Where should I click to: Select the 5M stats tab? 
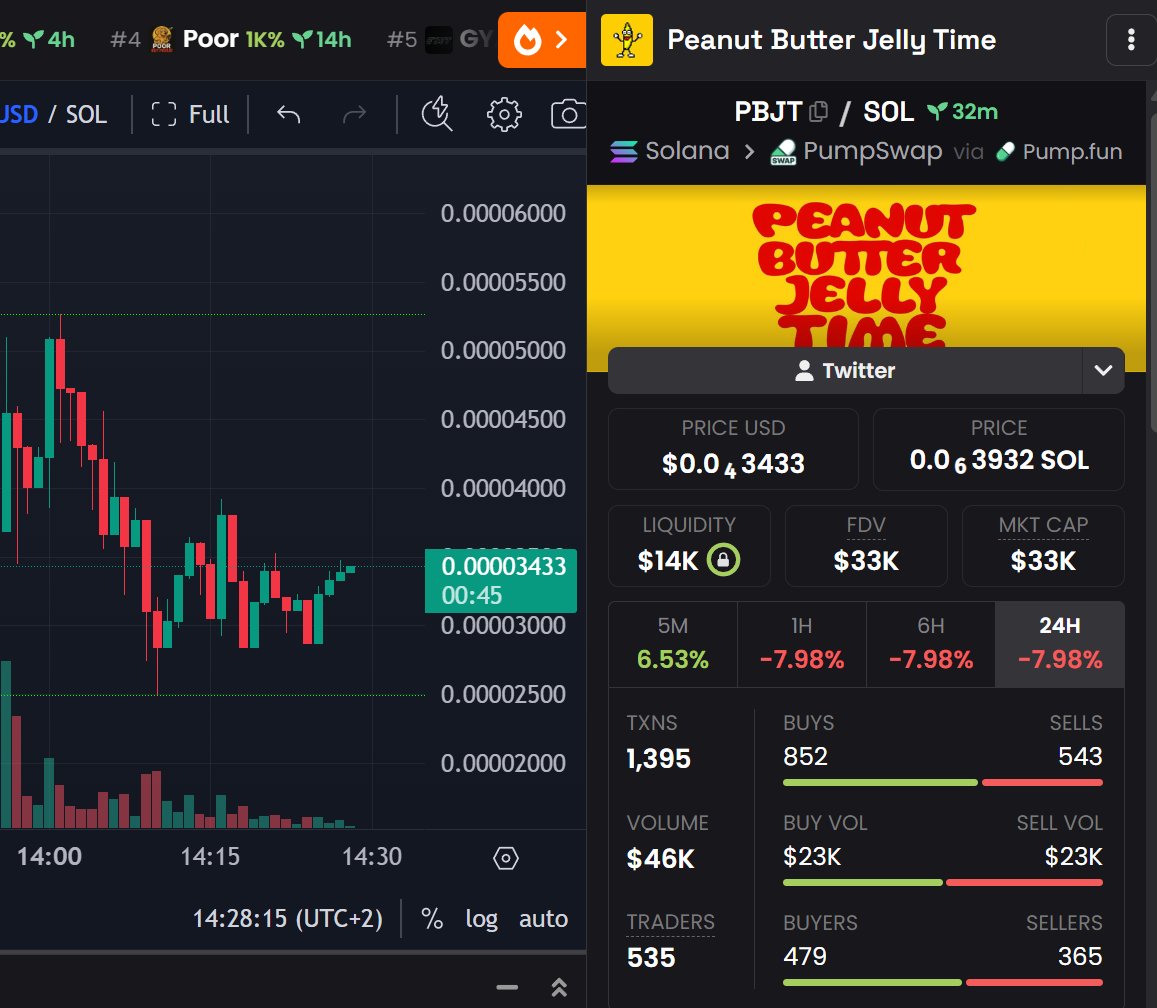pos(672,644)
